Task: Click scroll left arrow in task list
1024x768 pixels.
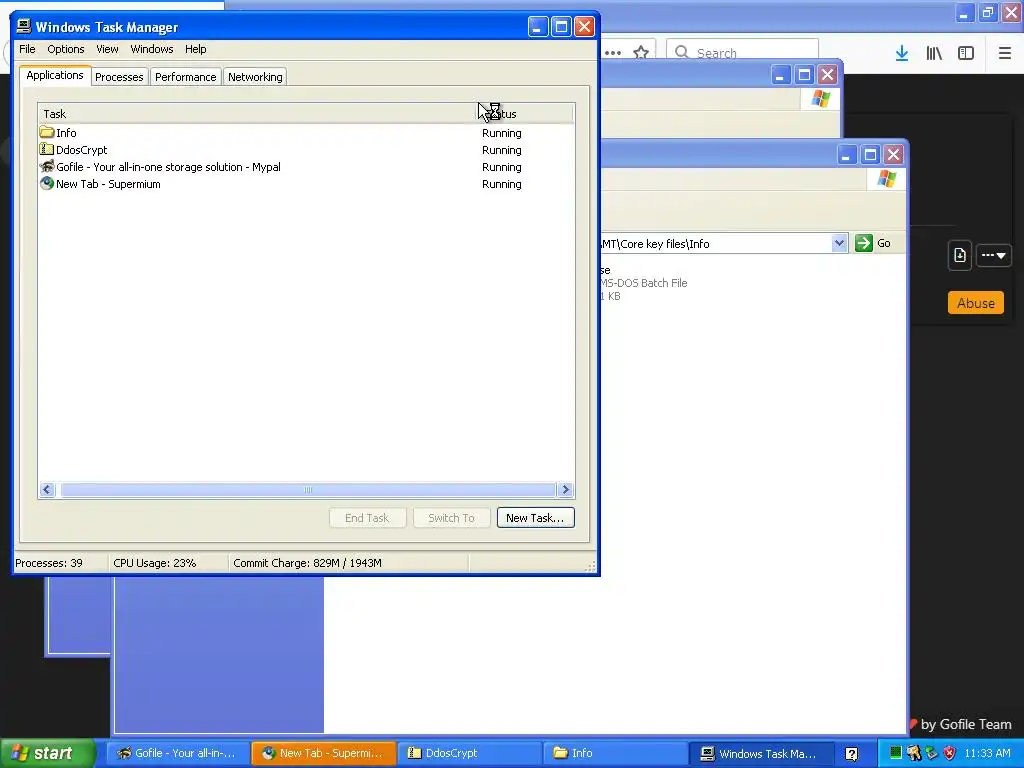Action: click(47, 489)
